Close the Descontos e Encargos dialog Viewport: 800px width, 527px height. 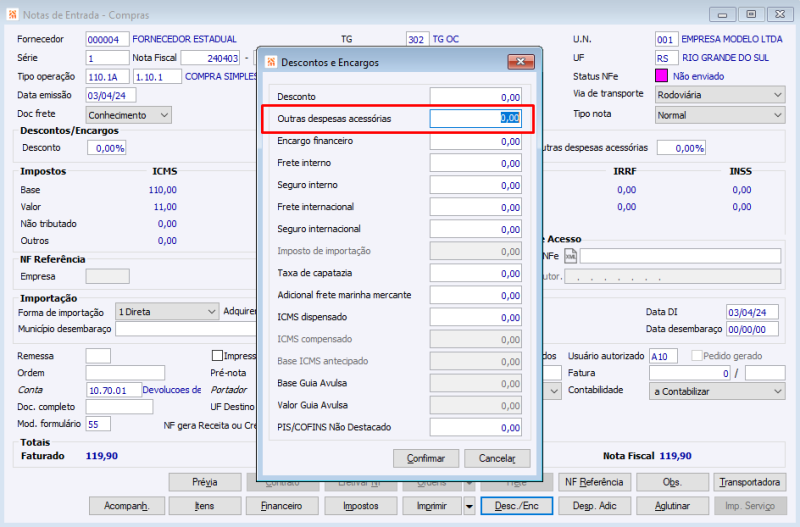(x=521, y=62)
